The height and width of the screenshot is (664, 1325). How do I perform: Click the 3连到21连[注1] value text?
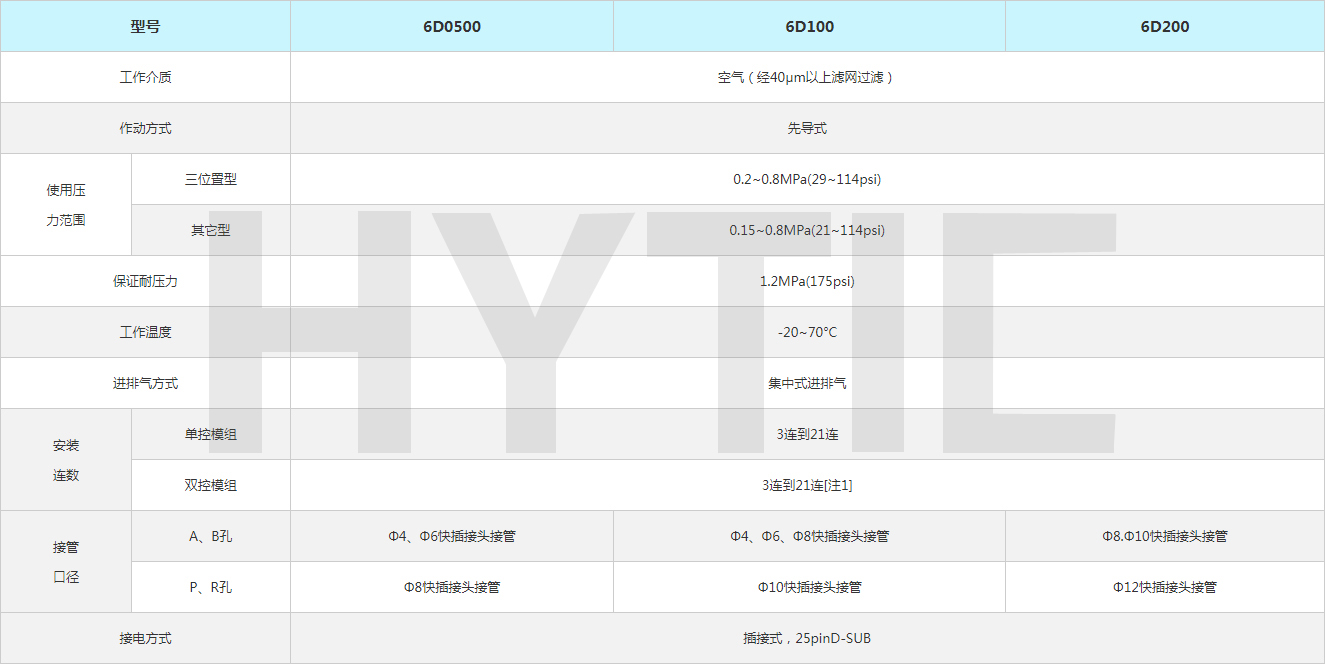pos(807,486)
